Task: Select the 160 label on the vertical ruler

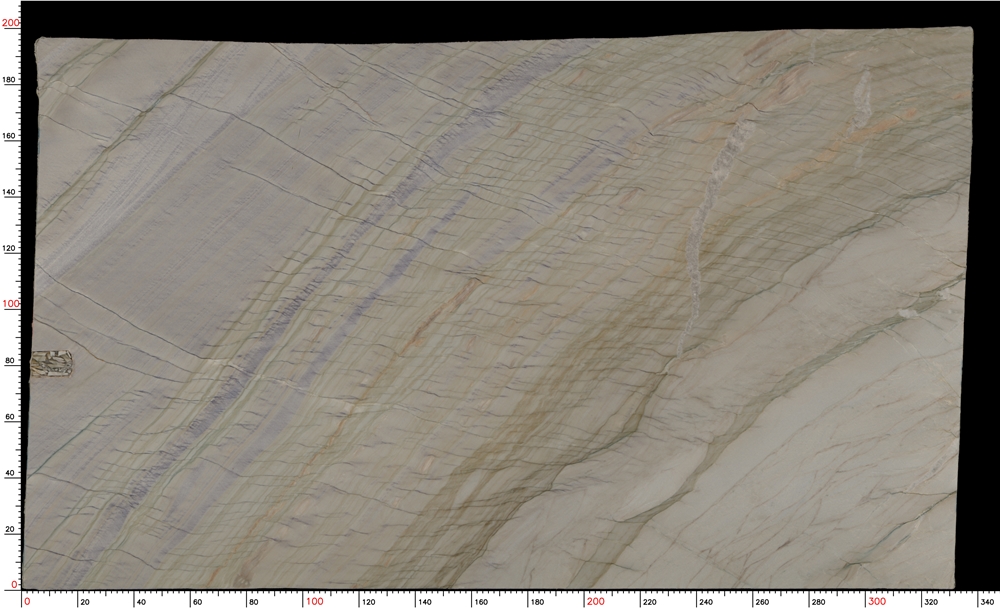Action: [x=10, y=136]
